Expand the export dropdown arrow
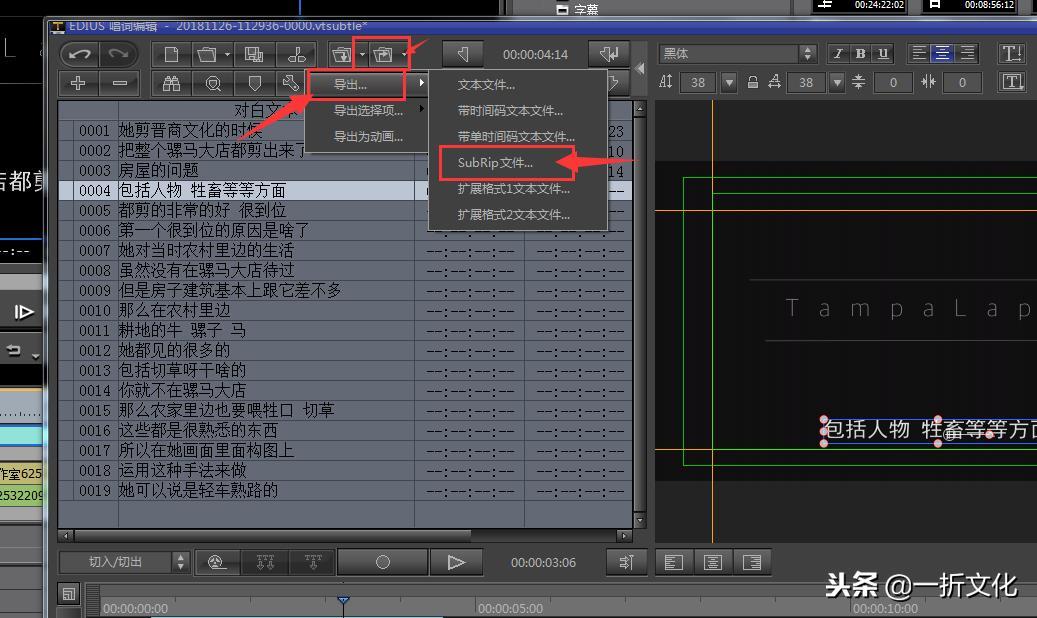The width and height of the screenshot is (1037, 618). 403,54
